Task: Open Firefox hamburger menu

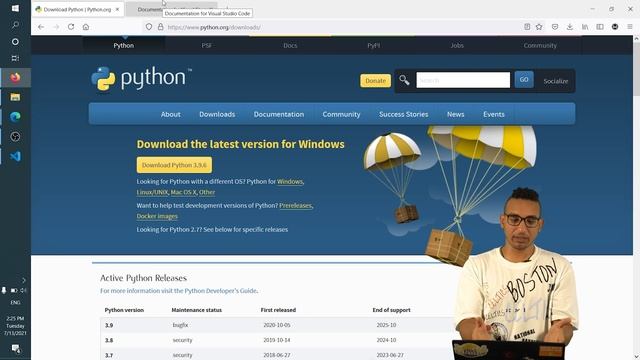Action: (630, 27)
